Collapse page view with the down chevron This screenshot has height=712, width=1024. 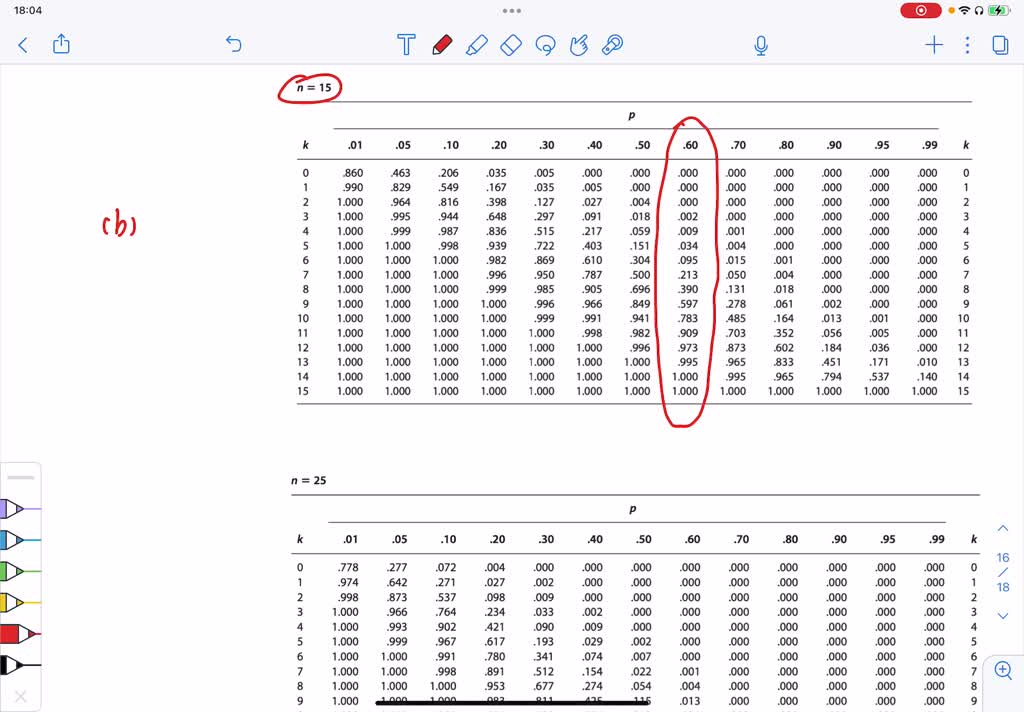click(1003, 617)
